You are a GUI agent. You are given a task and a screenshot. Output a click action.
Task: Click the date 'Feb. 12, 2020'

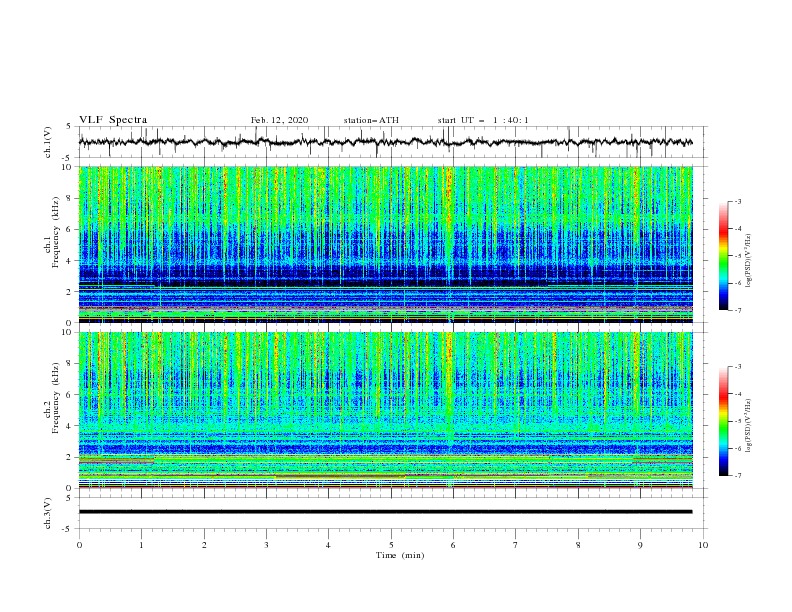coord(279,120)
